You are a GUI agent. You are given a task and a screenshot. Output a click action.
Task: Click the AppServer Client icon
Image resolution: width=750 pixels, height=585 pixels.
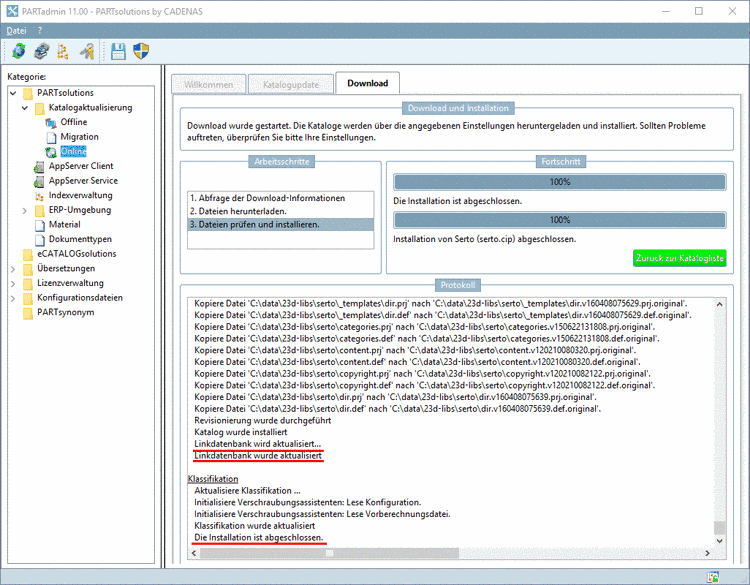(39, 166)
